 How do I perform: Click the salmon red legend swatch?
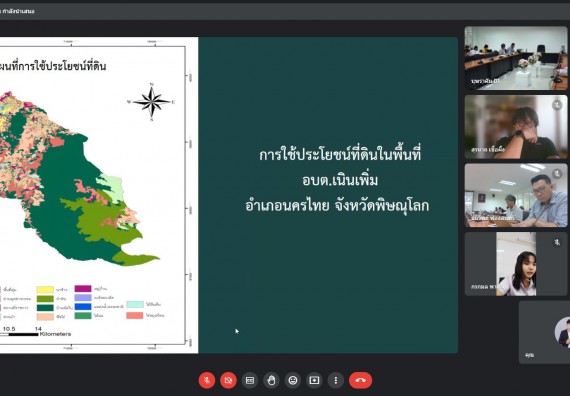coord(135,315)
